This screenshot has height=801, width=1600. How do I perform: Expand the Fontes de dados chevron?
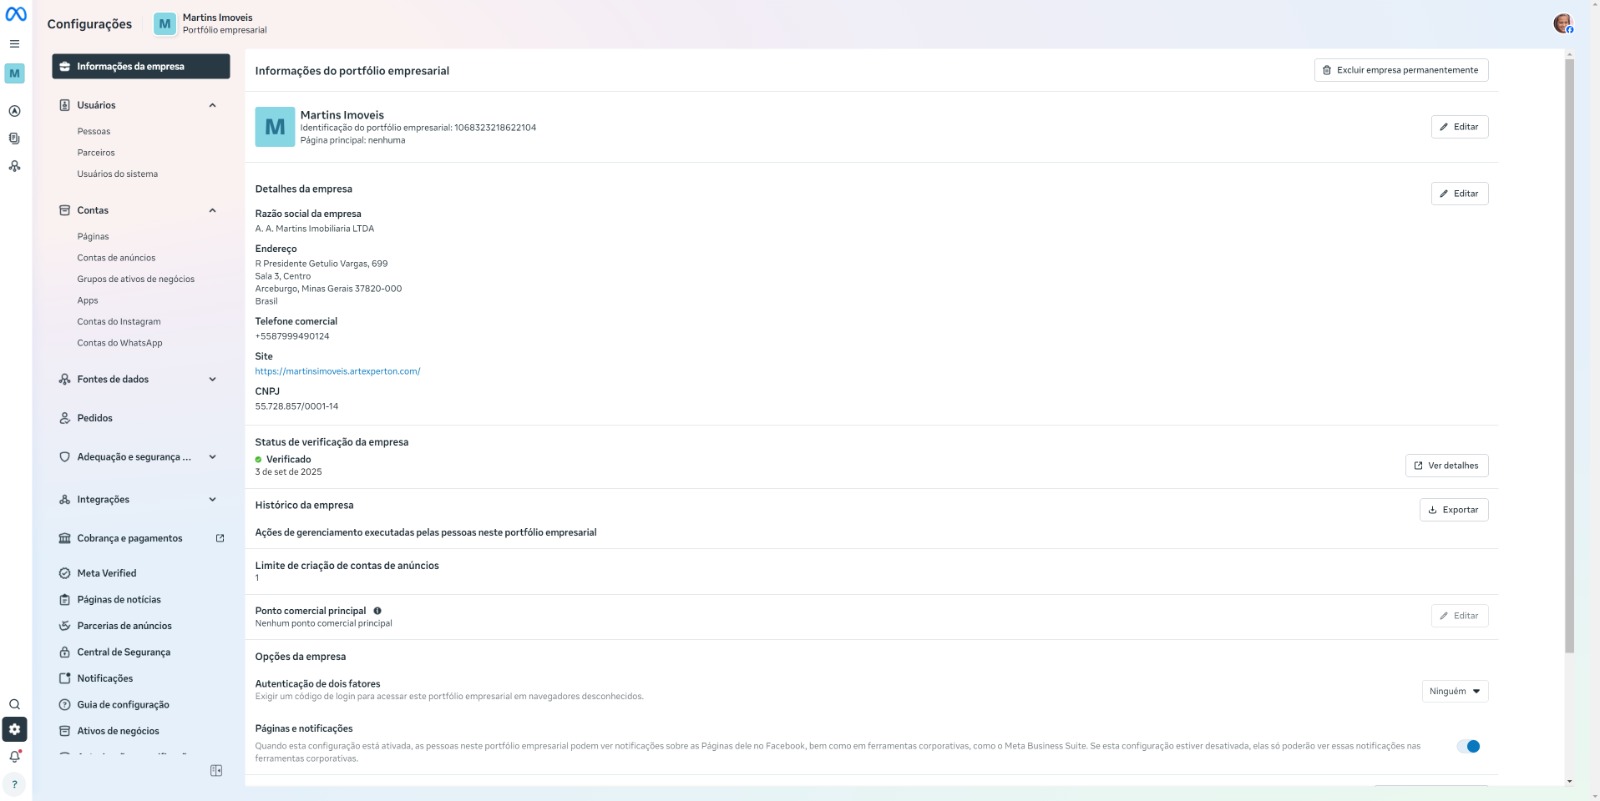(212, 379)
